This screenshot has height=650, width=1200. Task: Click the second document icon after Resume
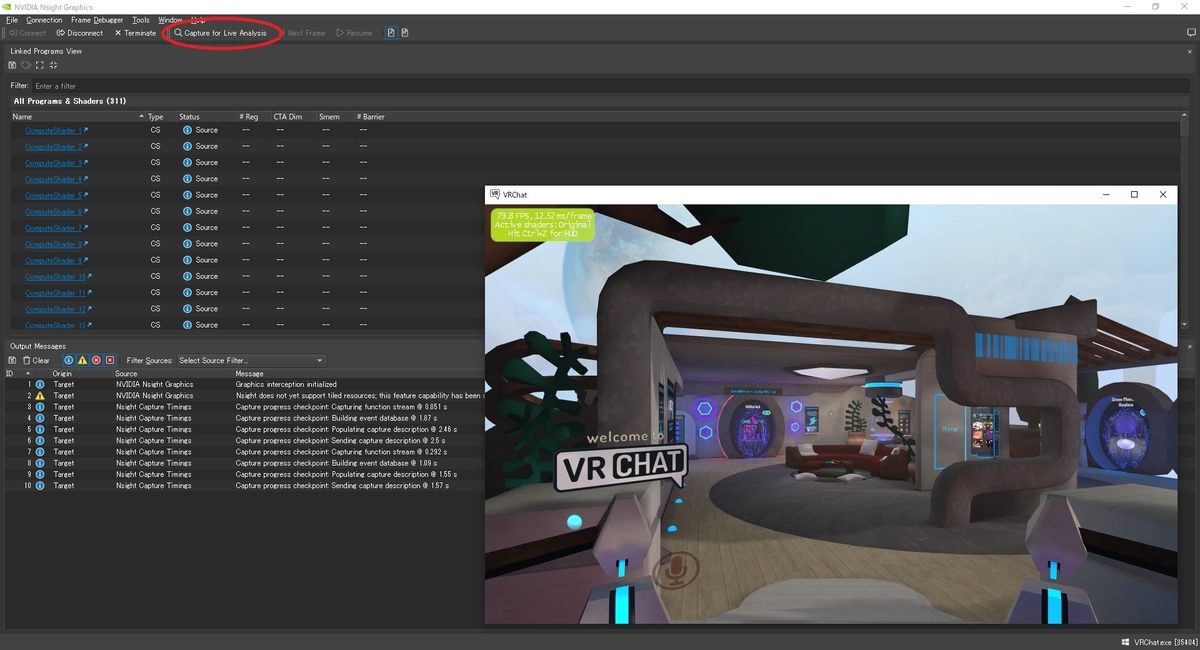pos(404,33)
